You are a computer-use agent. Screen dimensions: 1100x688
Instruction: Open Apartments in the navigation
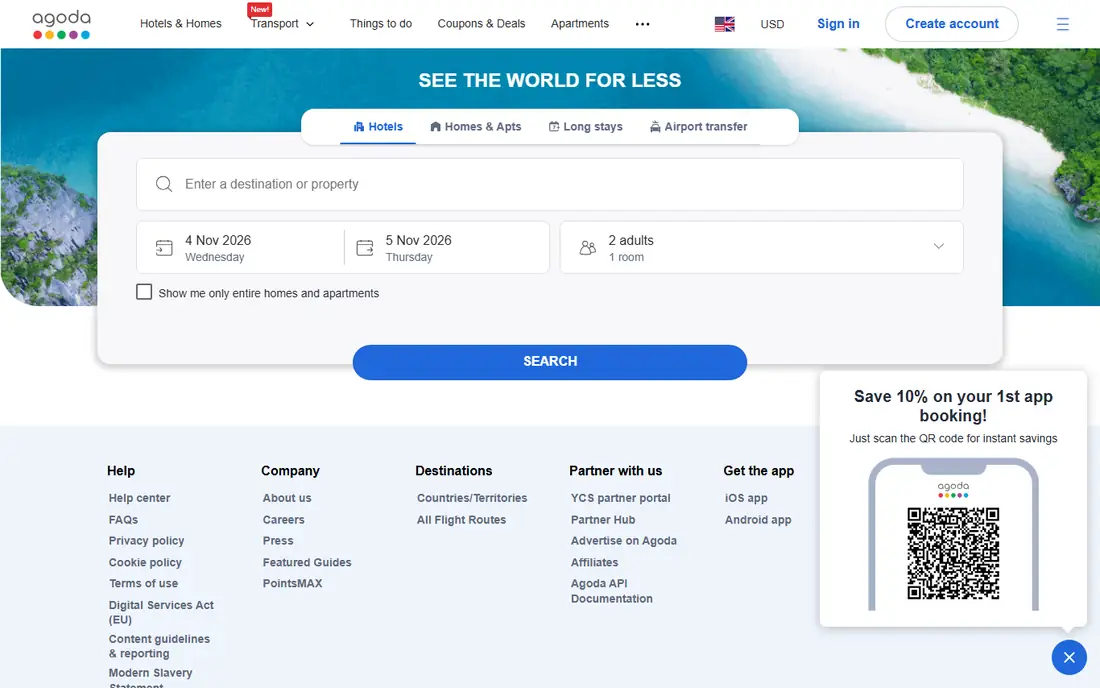coord(579,24)
